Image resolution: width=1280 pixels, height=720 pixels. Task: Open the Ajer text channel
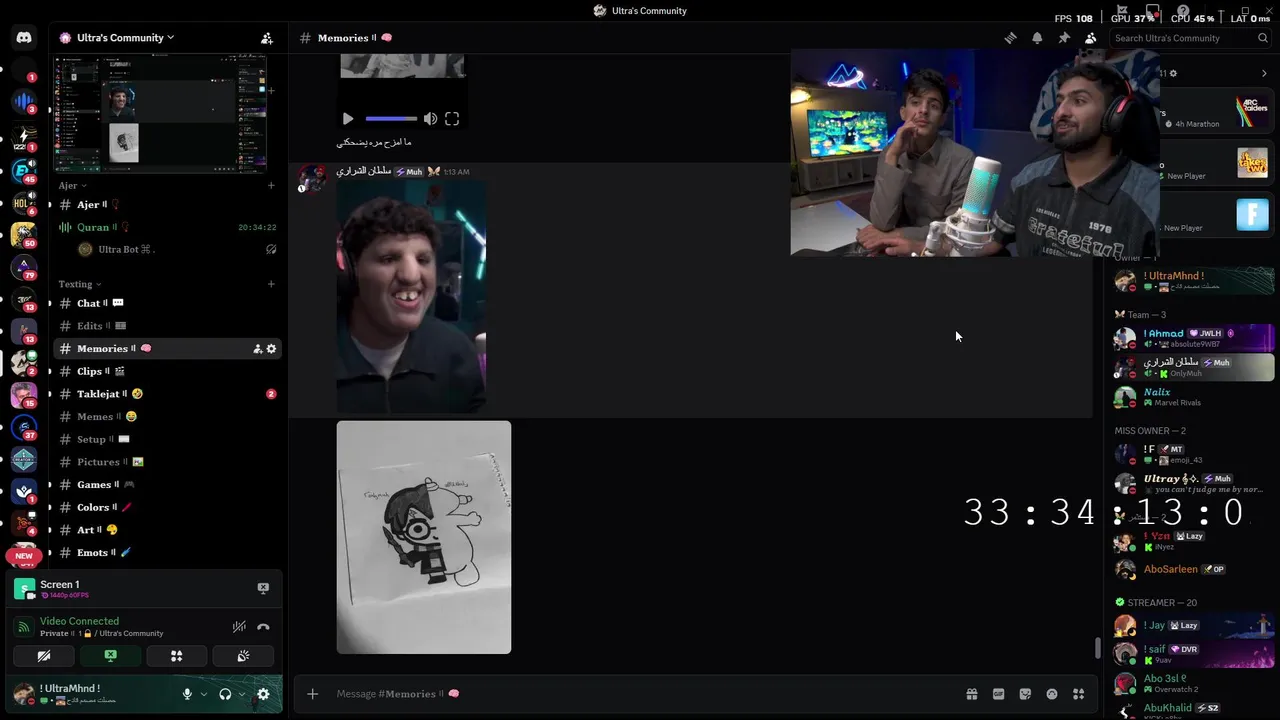(167, 204)
